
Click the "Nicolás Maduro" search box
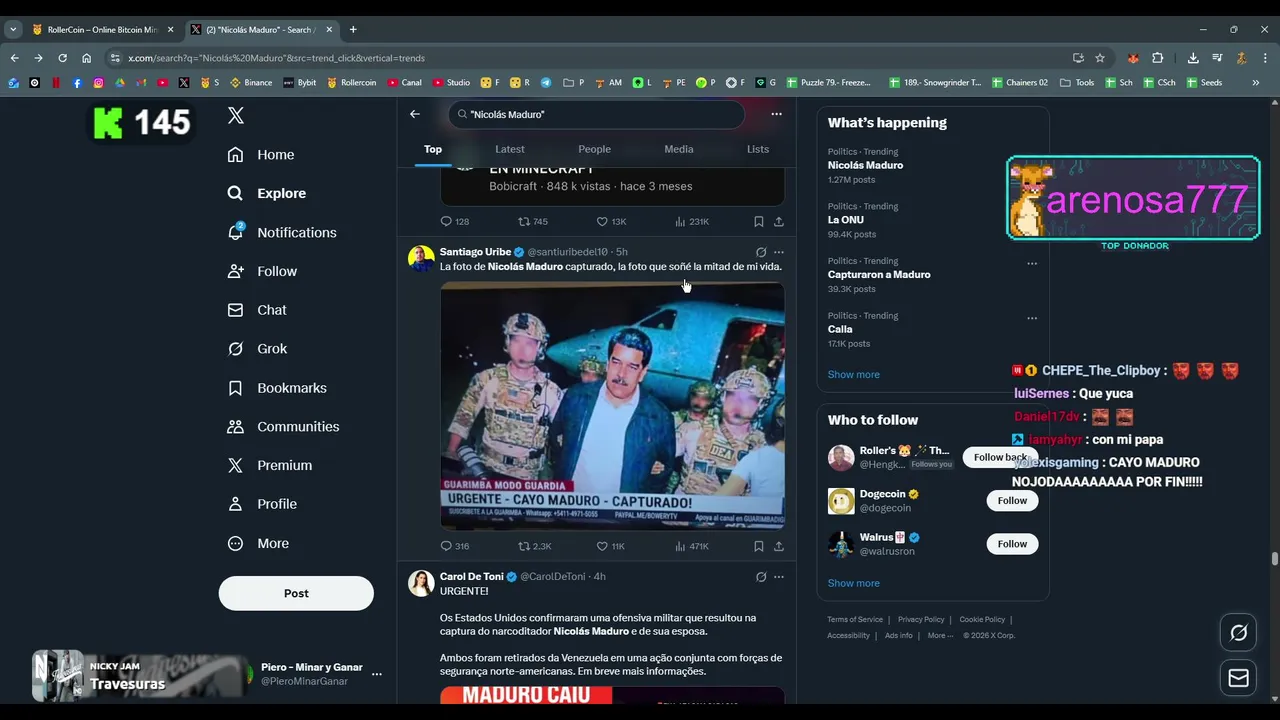click(596, 114)
